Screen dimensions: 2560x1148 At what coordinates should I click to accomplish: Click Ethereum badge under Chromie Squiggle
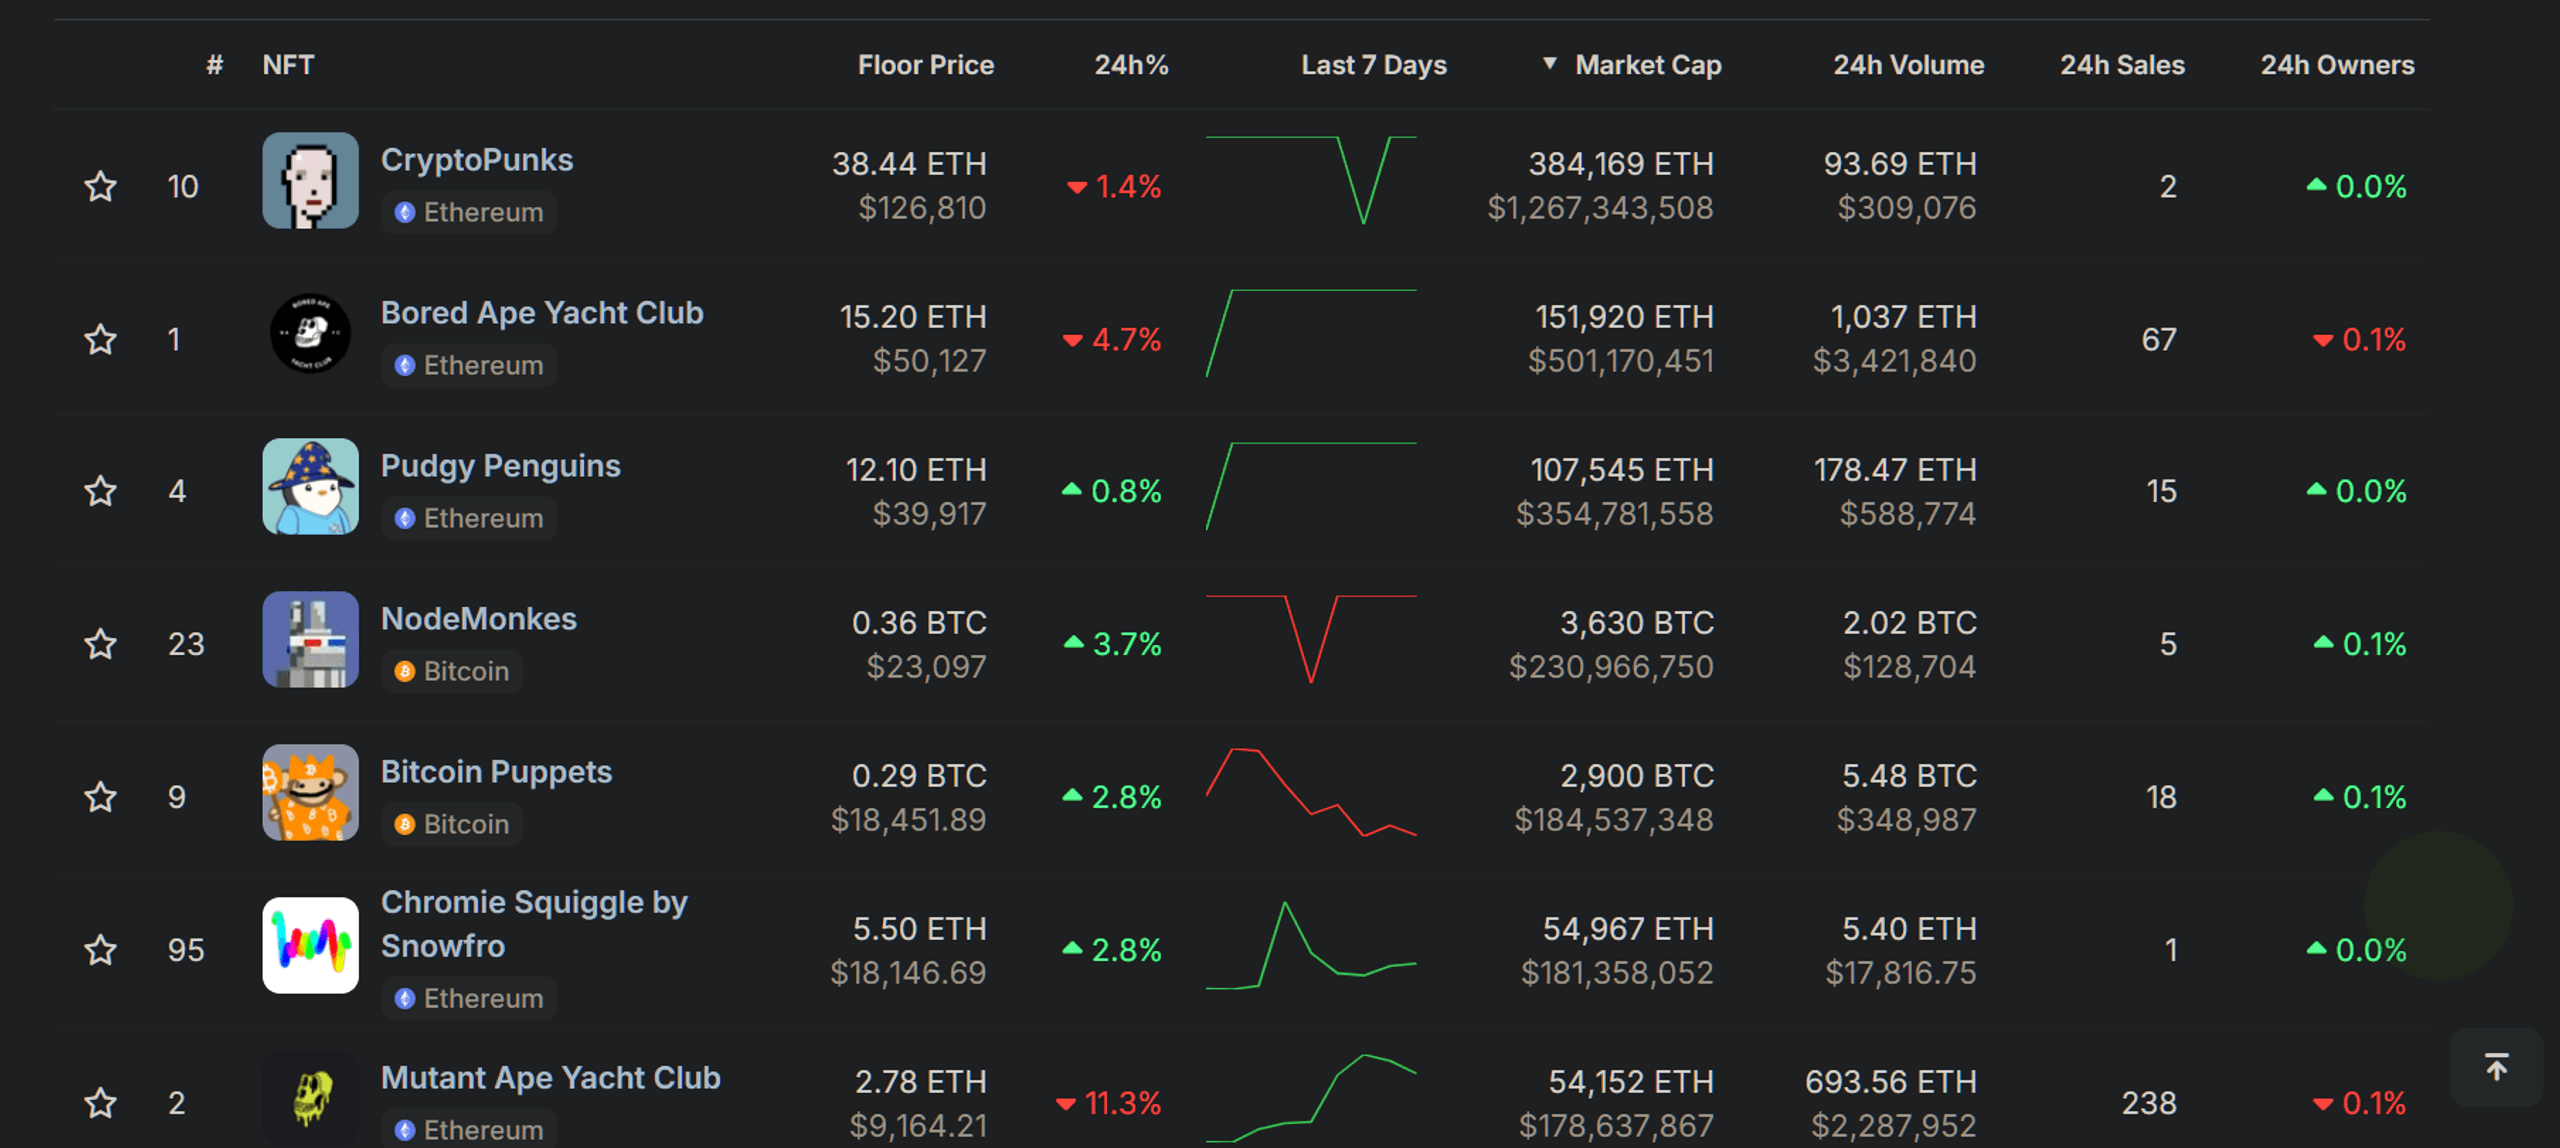[469, 998]
